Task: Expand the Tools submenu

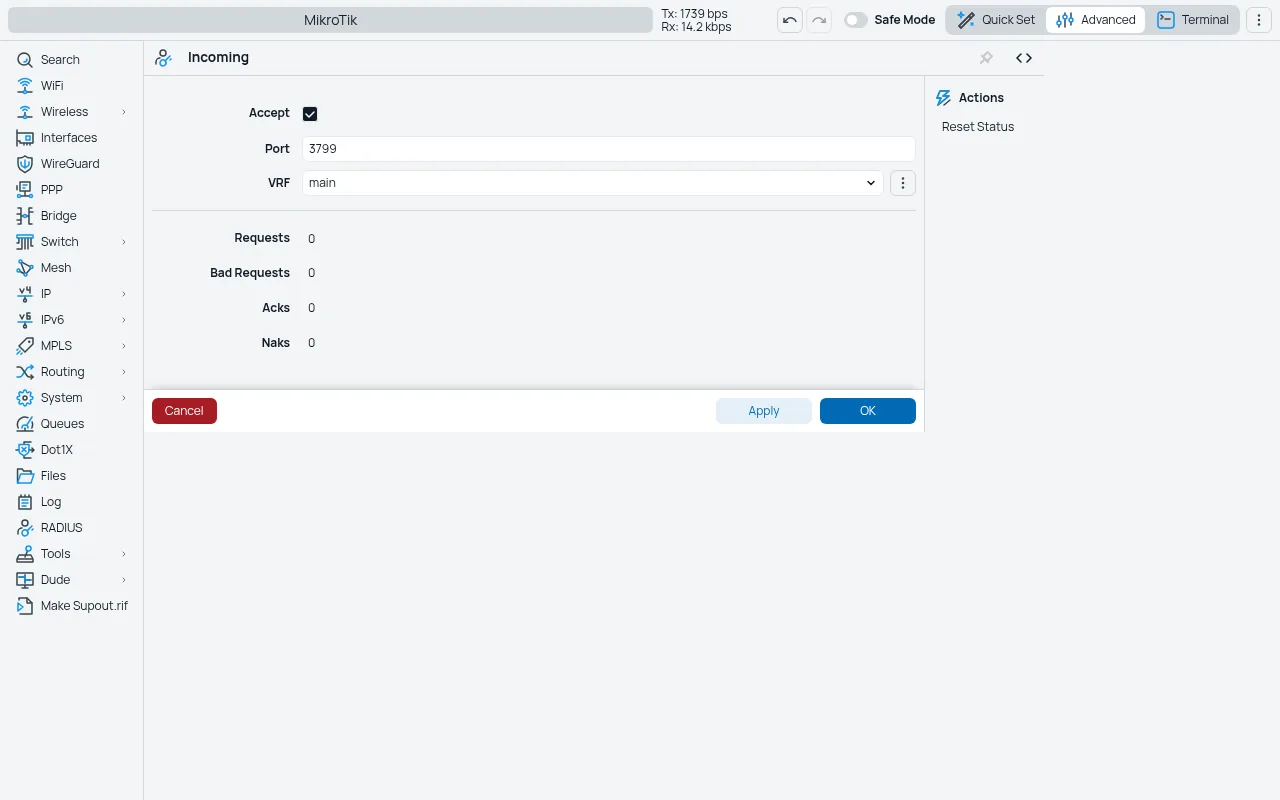Action: pos(124,554)
